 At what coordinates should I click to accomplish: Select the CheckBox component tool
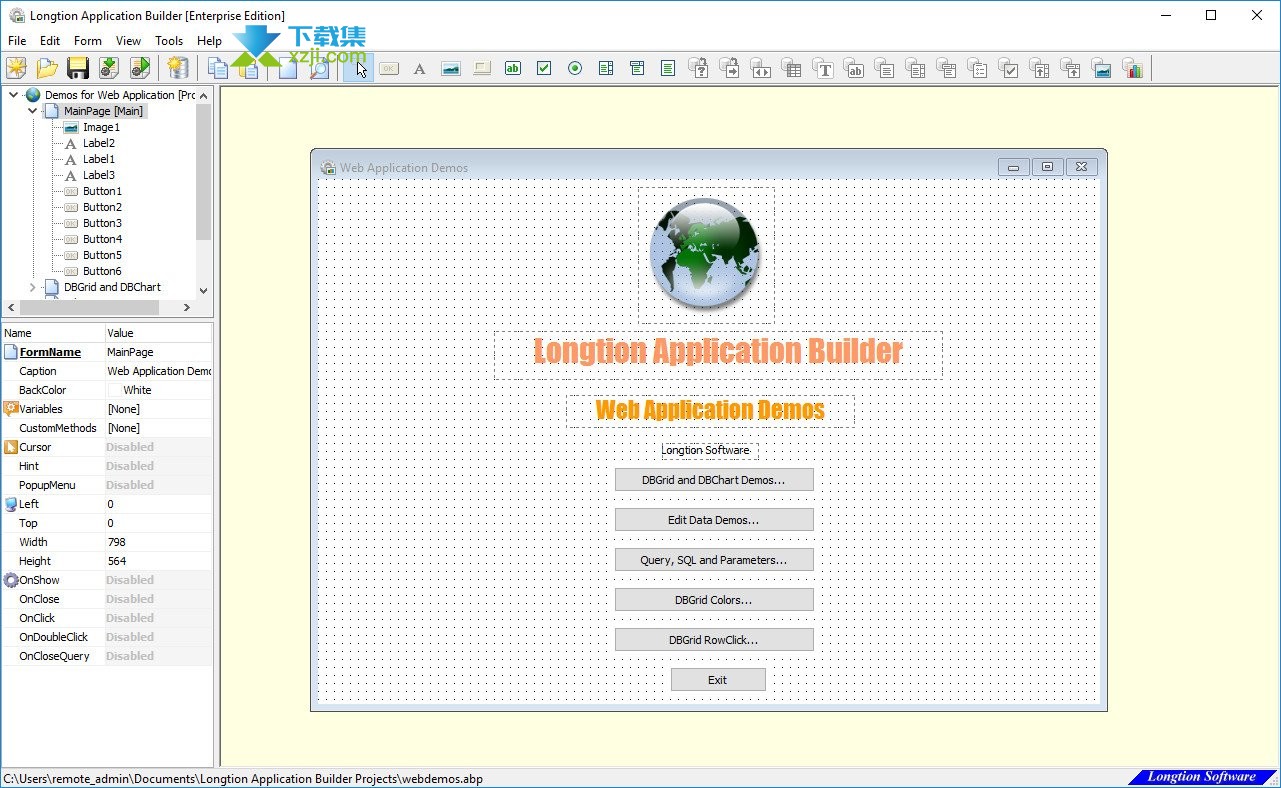[544, 68]
